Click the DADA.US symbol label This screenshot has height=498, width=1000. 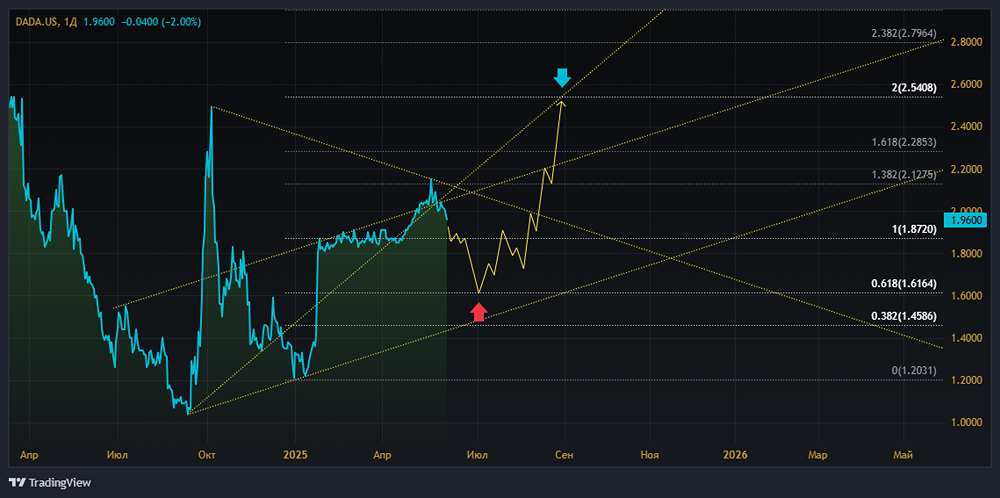(x=37, y=22)
